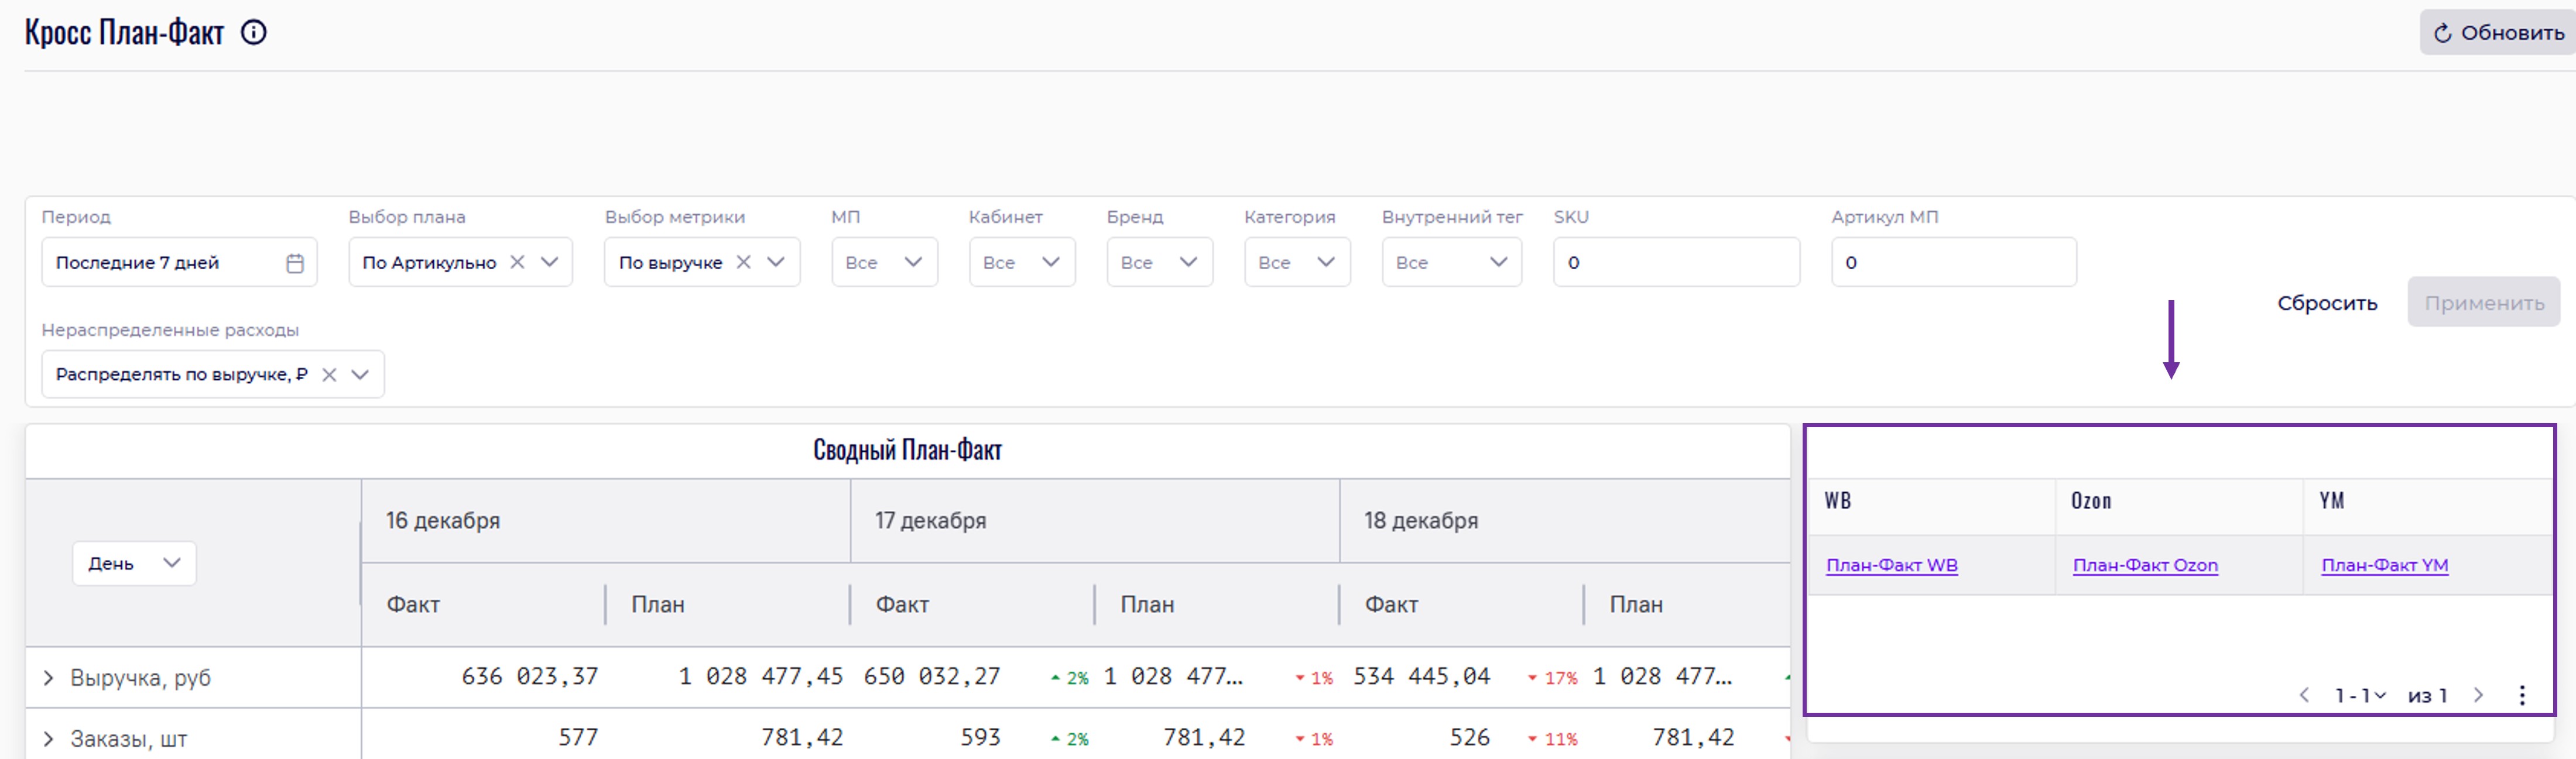Click the info icon beside Кросс План-Факт
2576x759 pixels.
tap(254, 33)
